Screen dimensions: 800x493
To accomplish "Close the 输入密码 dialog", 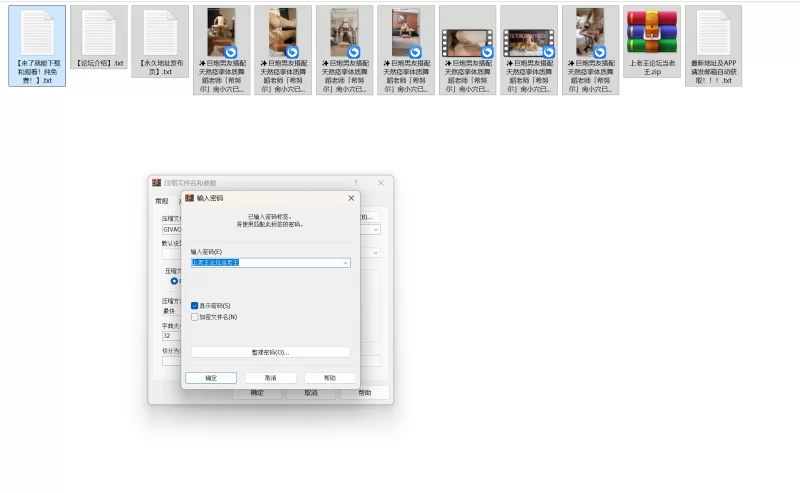I will click(x=351, y=198).
